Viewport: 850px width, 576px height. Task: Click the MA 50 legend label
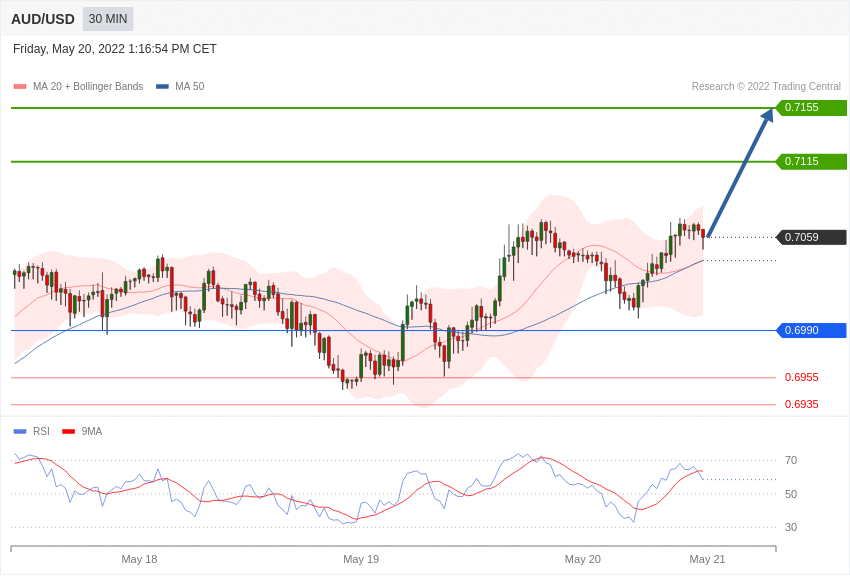(x=190, y=86)
